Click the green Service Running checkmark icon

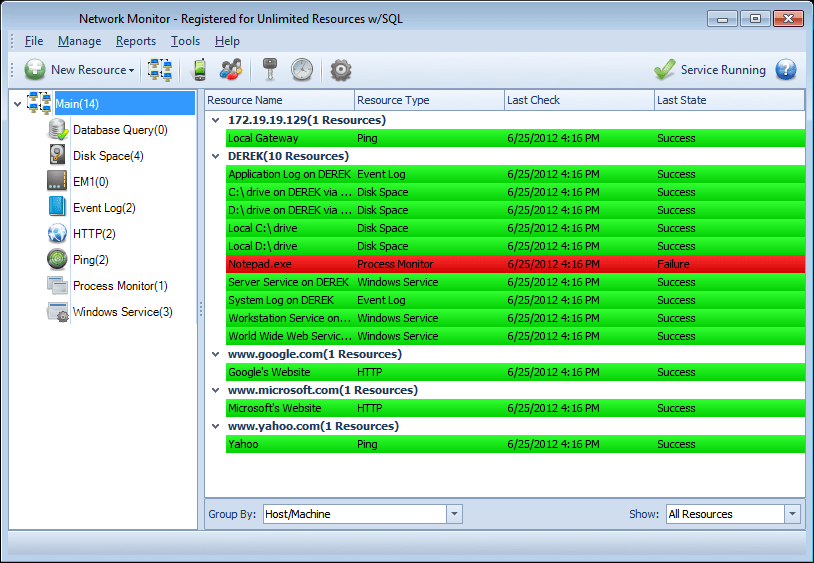pyautogui.click(x=664, y=69)
